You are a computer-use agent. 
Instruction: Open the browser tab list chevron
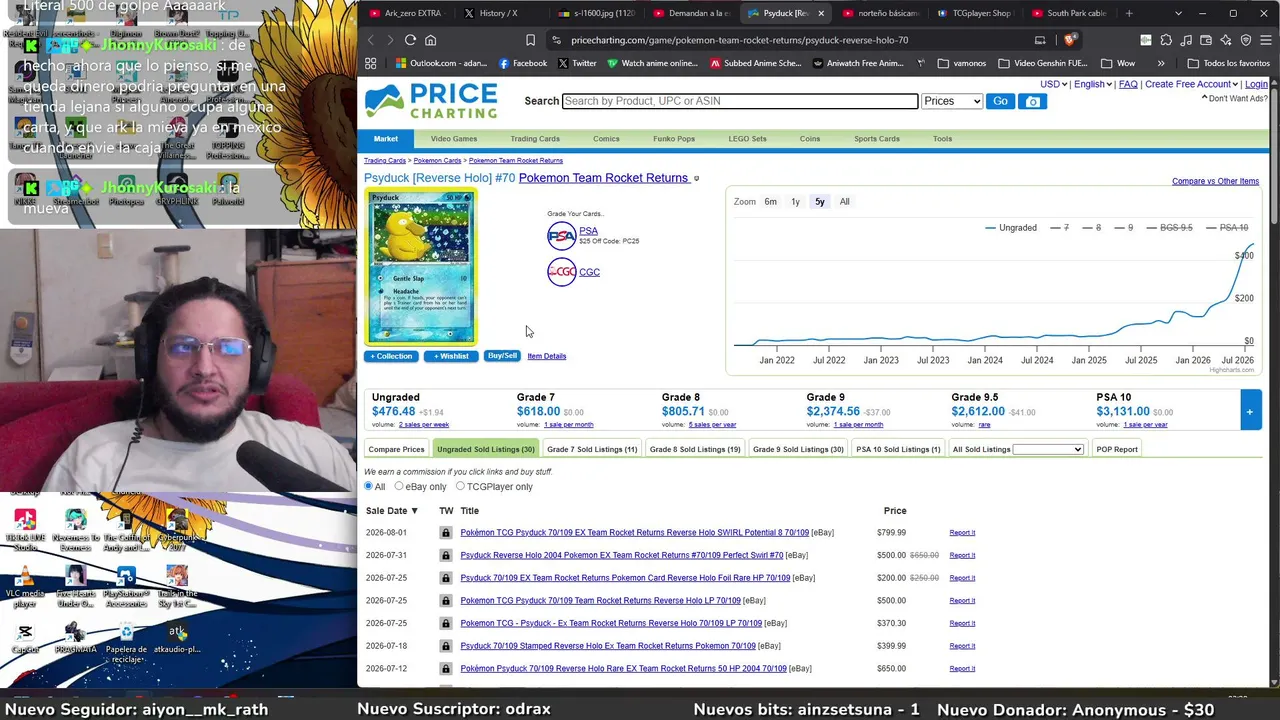1178,13
